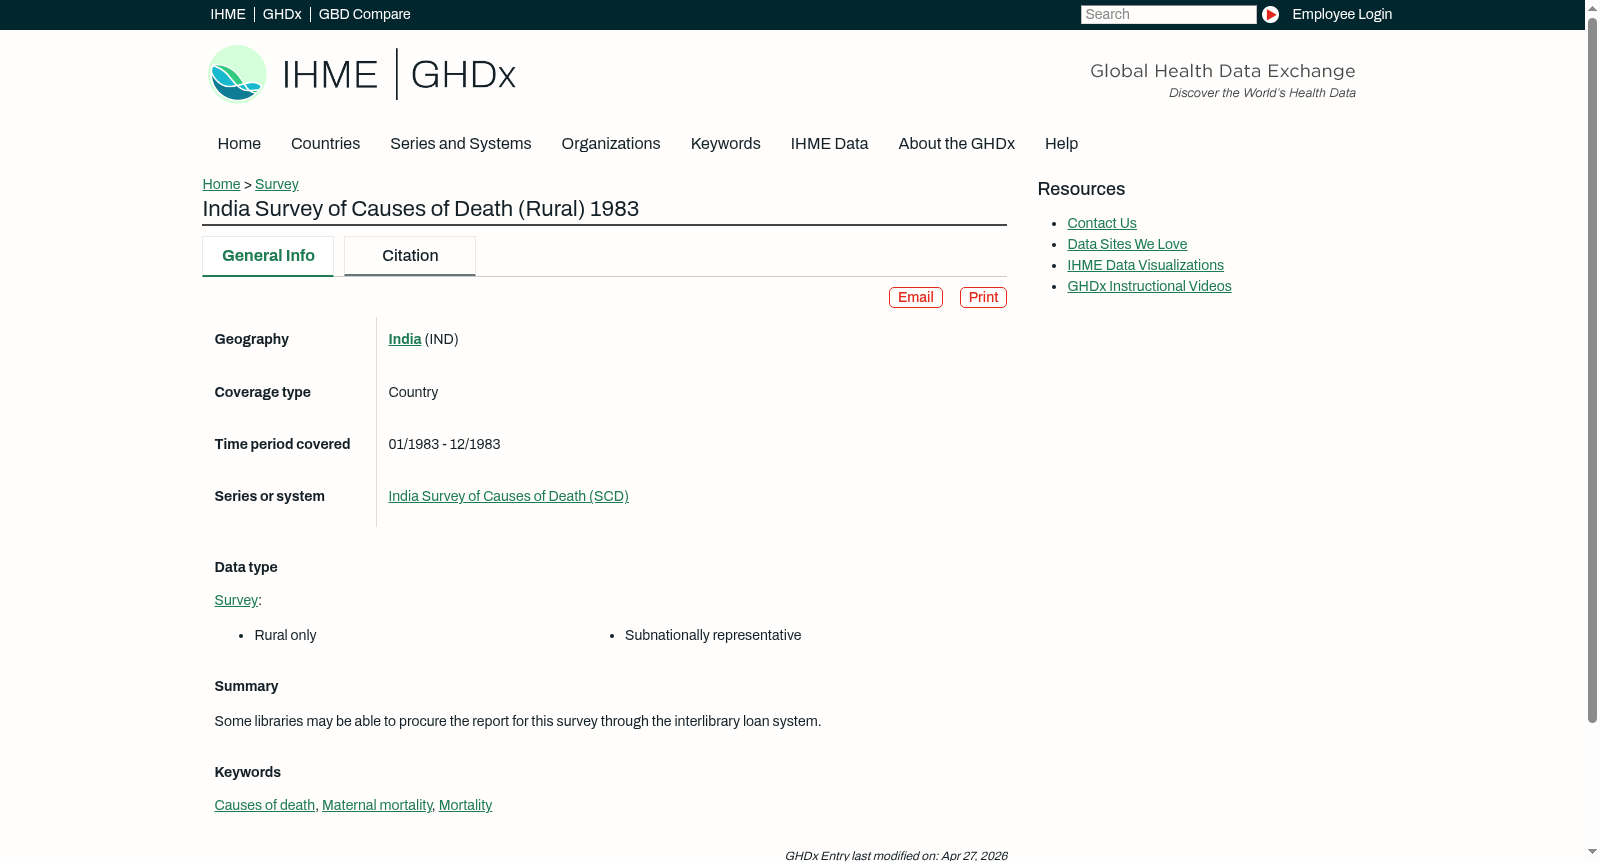
Task: Open the India geography link
Action: click(x=405, y=339)
